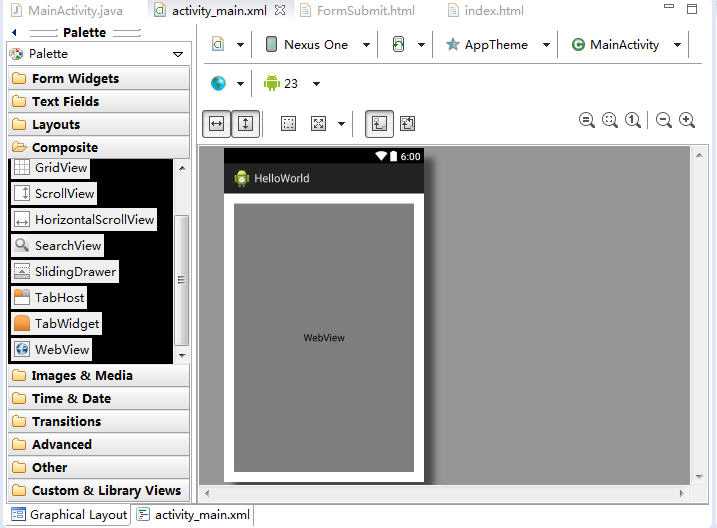Open emulate size options dropdown arrow
This screenshot has width=717, height=528.
click(341, 124)
